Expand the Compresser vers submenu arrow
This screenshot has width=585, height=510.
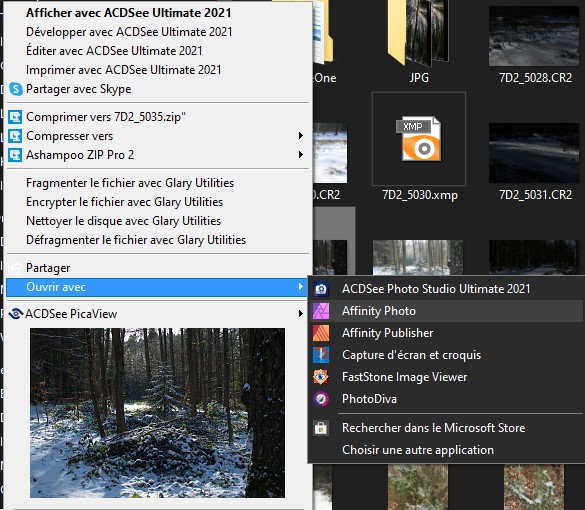(301, 135)
